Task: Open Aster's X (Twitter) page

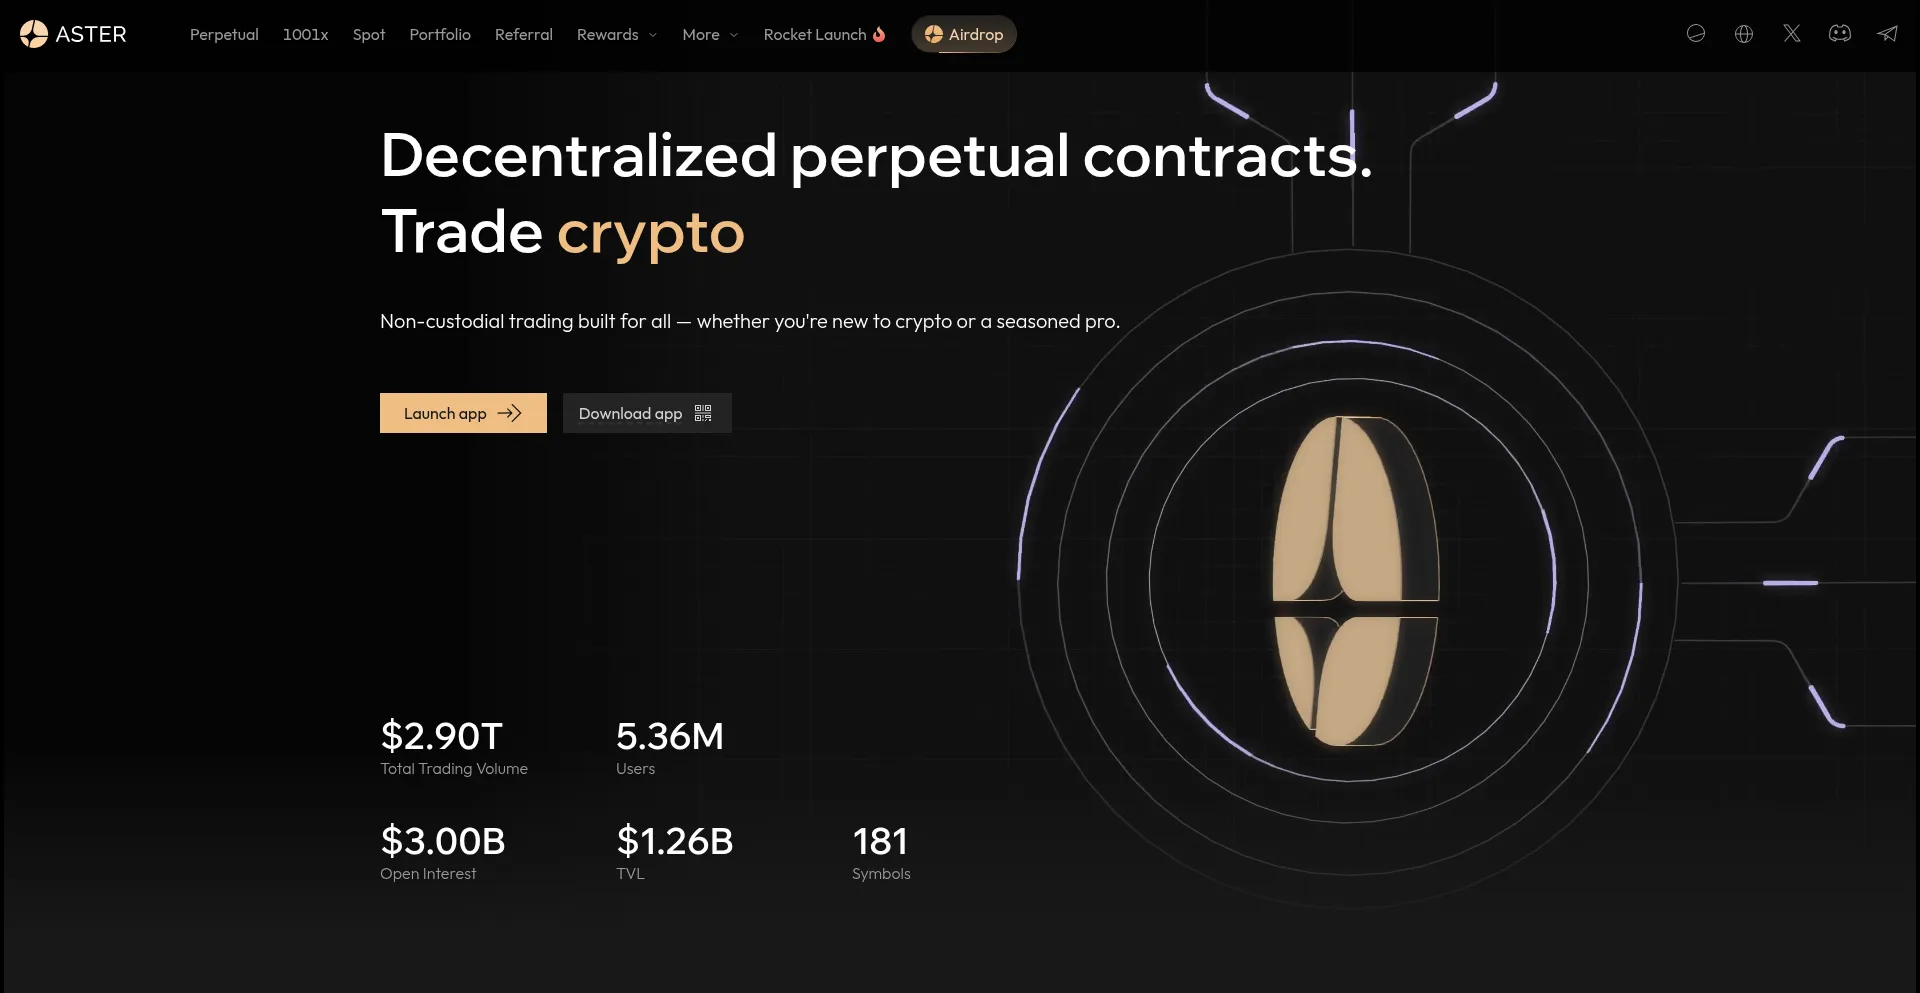Action: point(1792,34)
